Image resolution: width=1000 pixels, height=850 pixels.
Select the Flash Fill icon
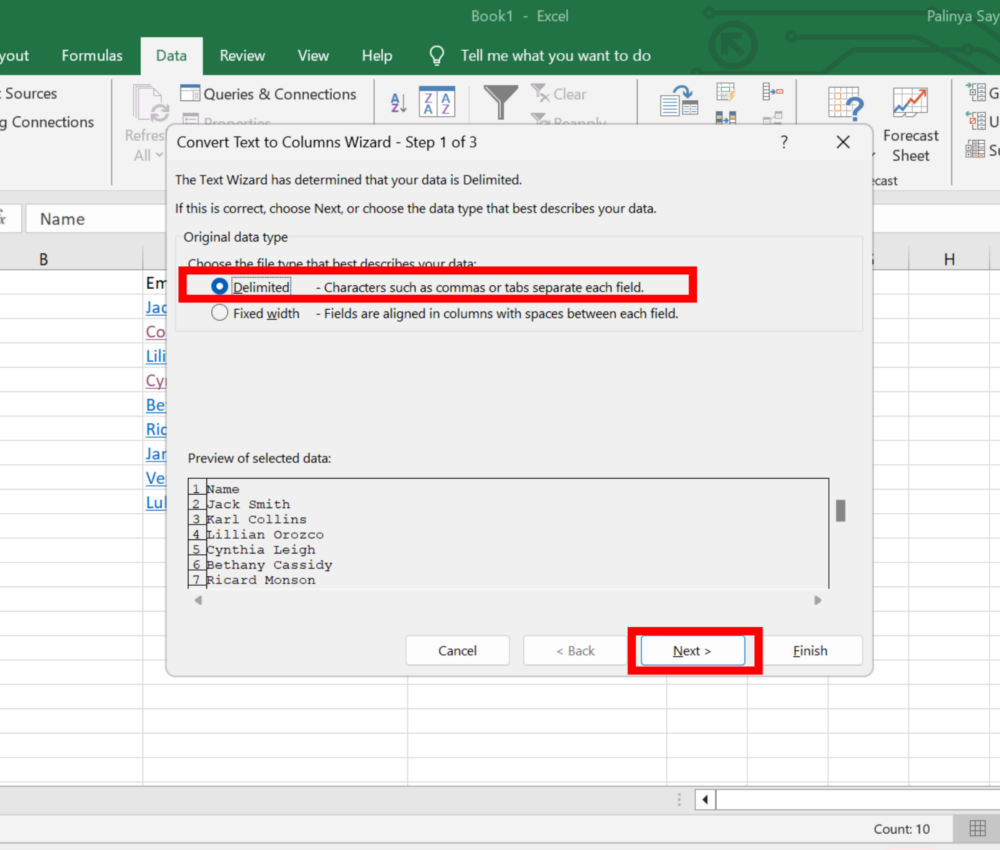(x=726, y=92)
